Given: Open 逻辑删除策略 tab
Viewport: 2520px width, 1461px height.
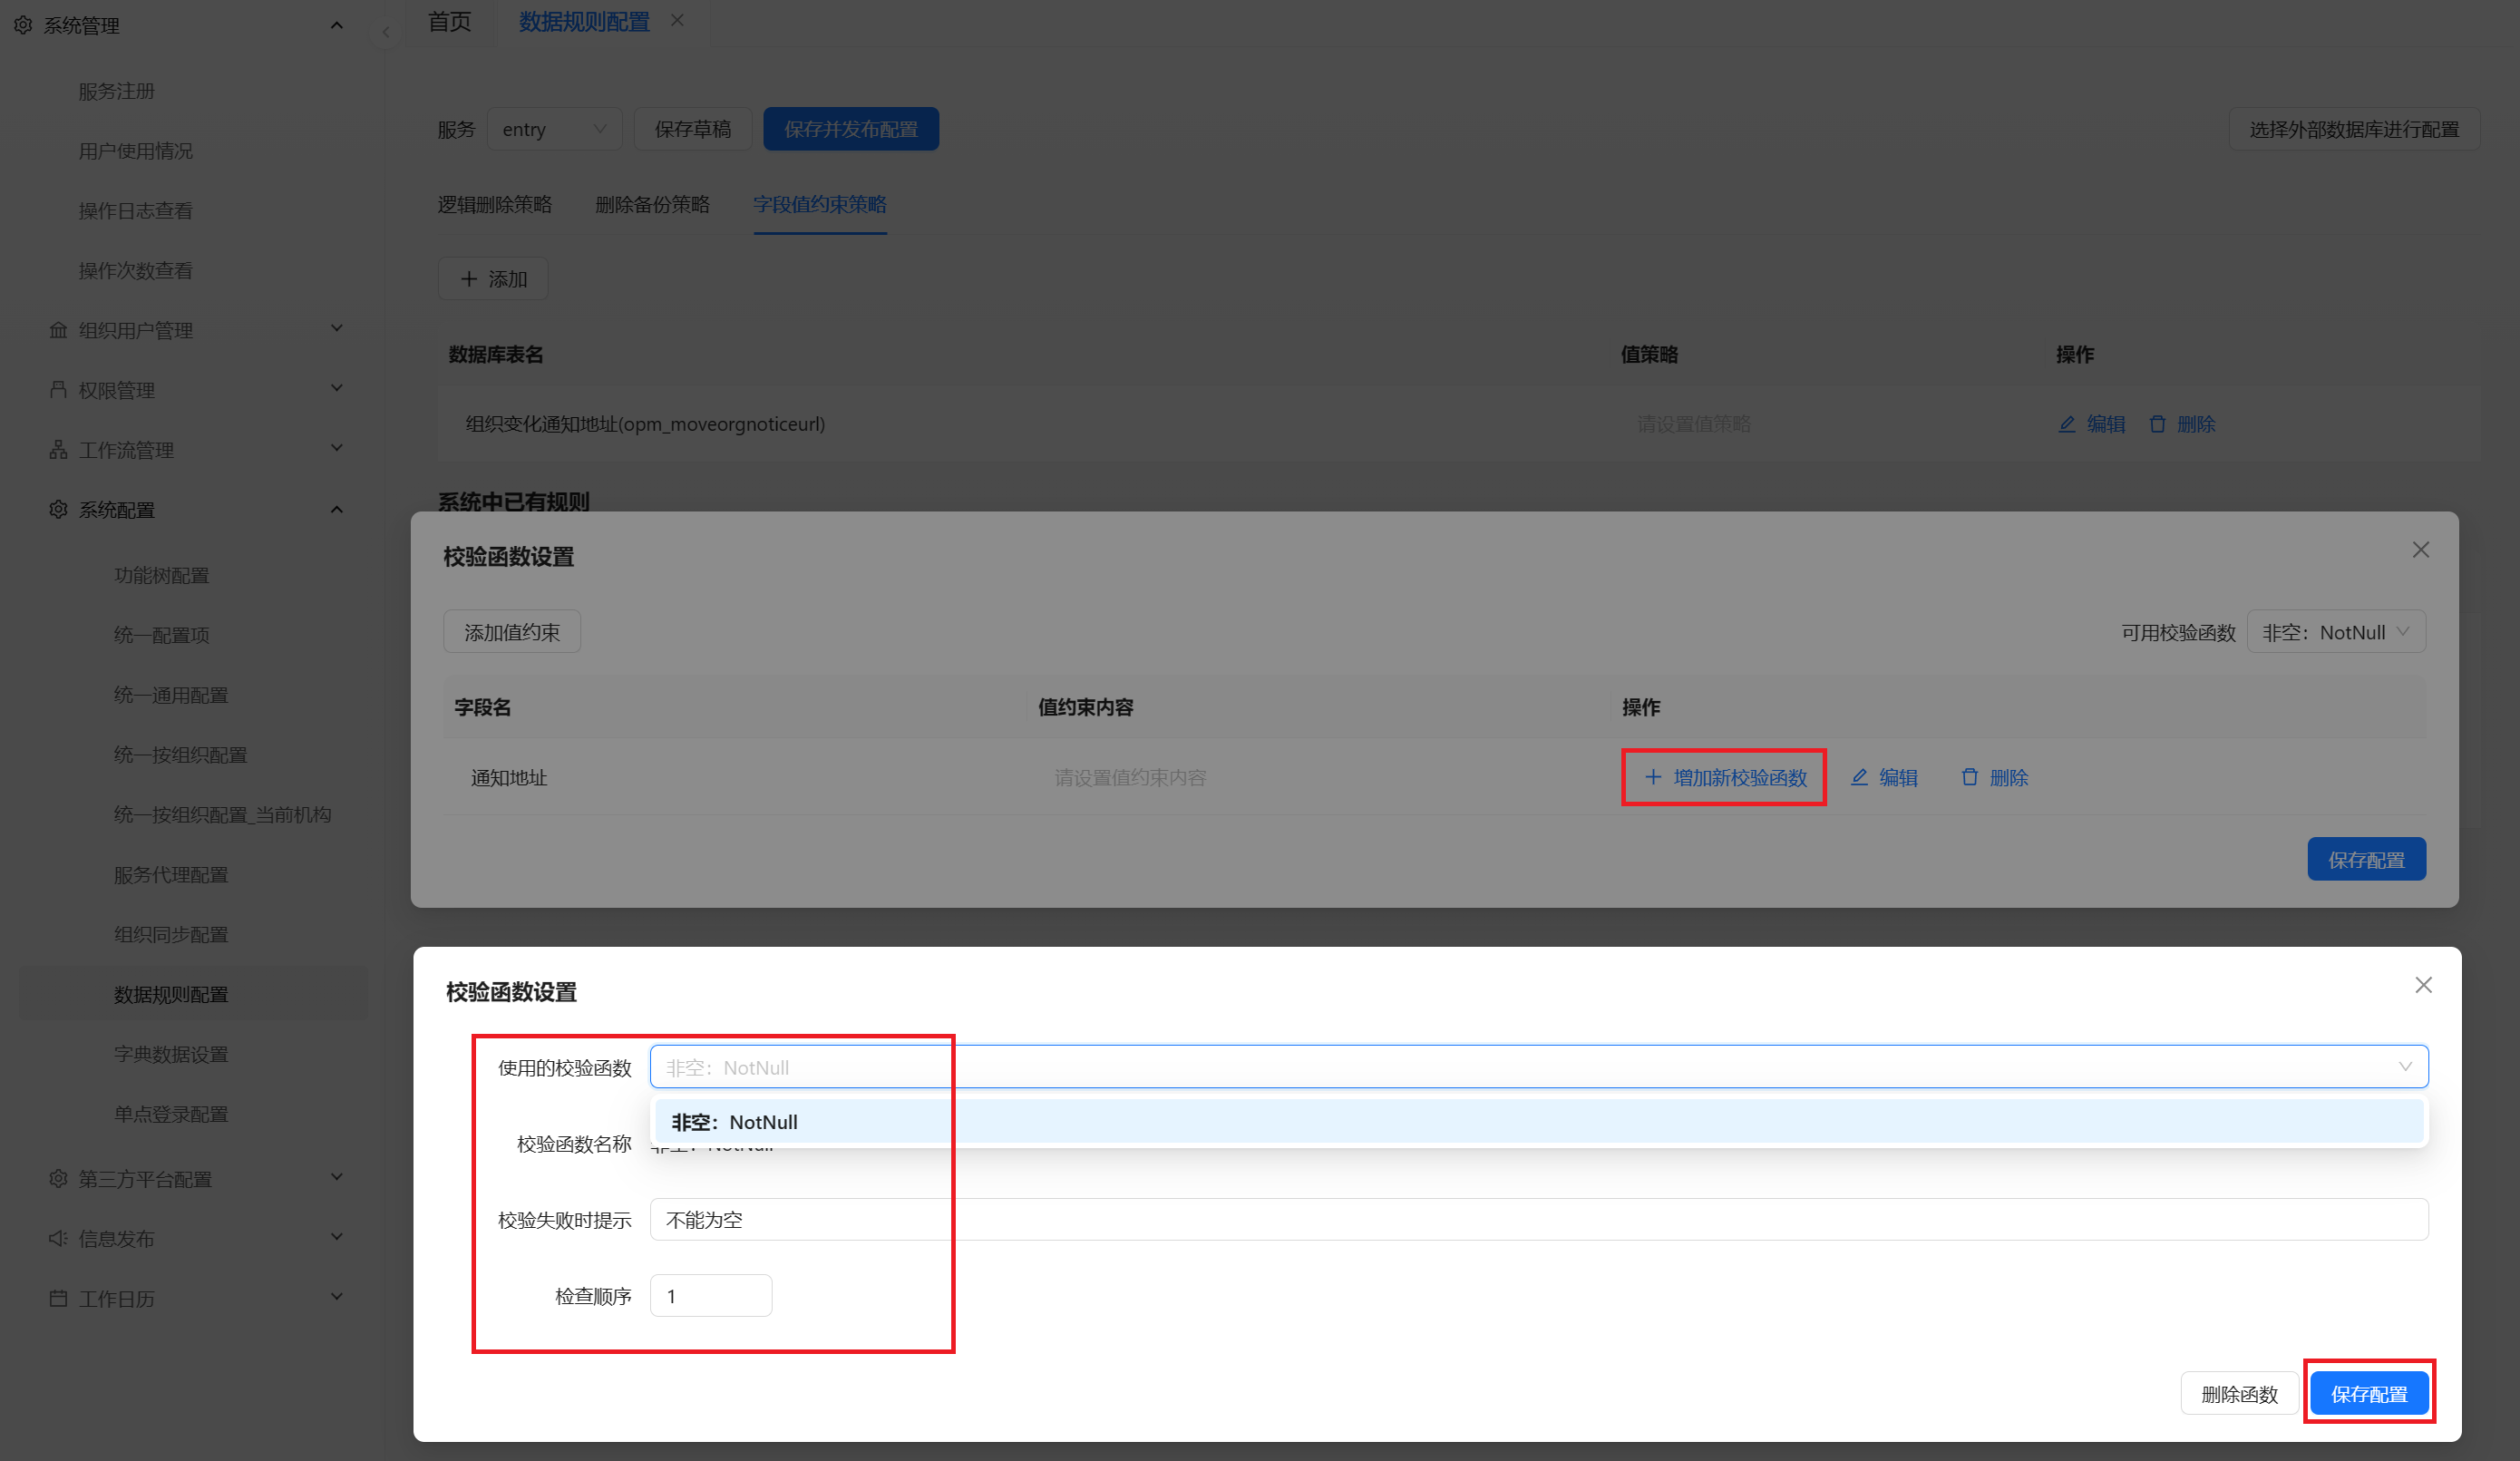Looking at the screenshot, I should coord(495,204).
